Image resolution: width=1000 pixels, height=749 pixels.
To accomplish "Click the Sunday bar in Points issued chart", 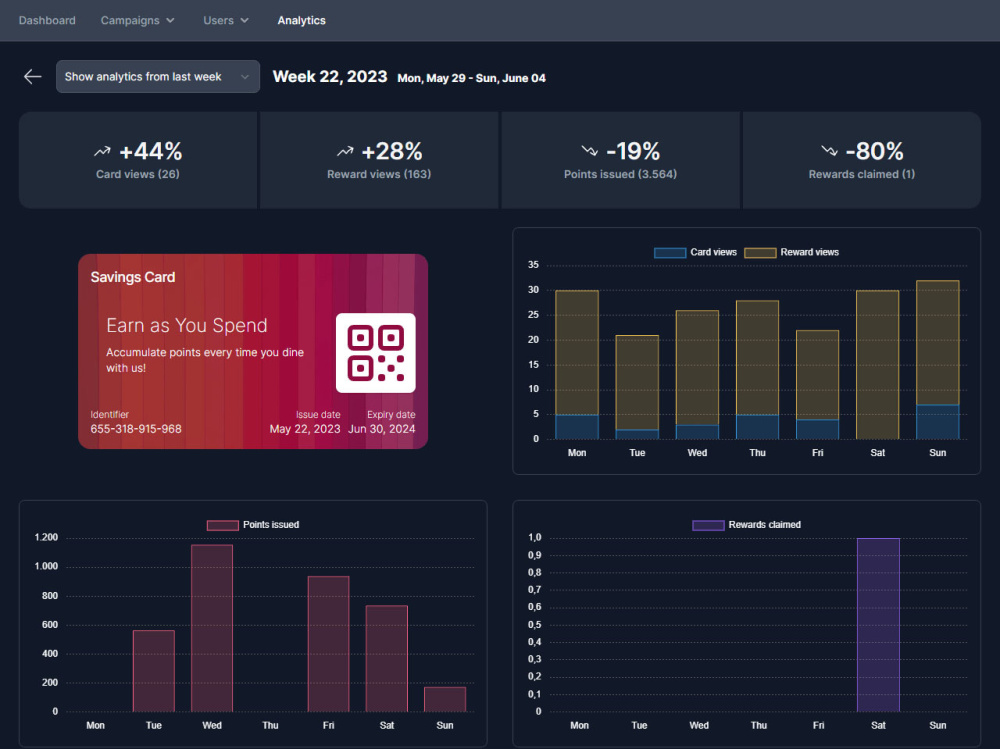I will coord(445,699).
